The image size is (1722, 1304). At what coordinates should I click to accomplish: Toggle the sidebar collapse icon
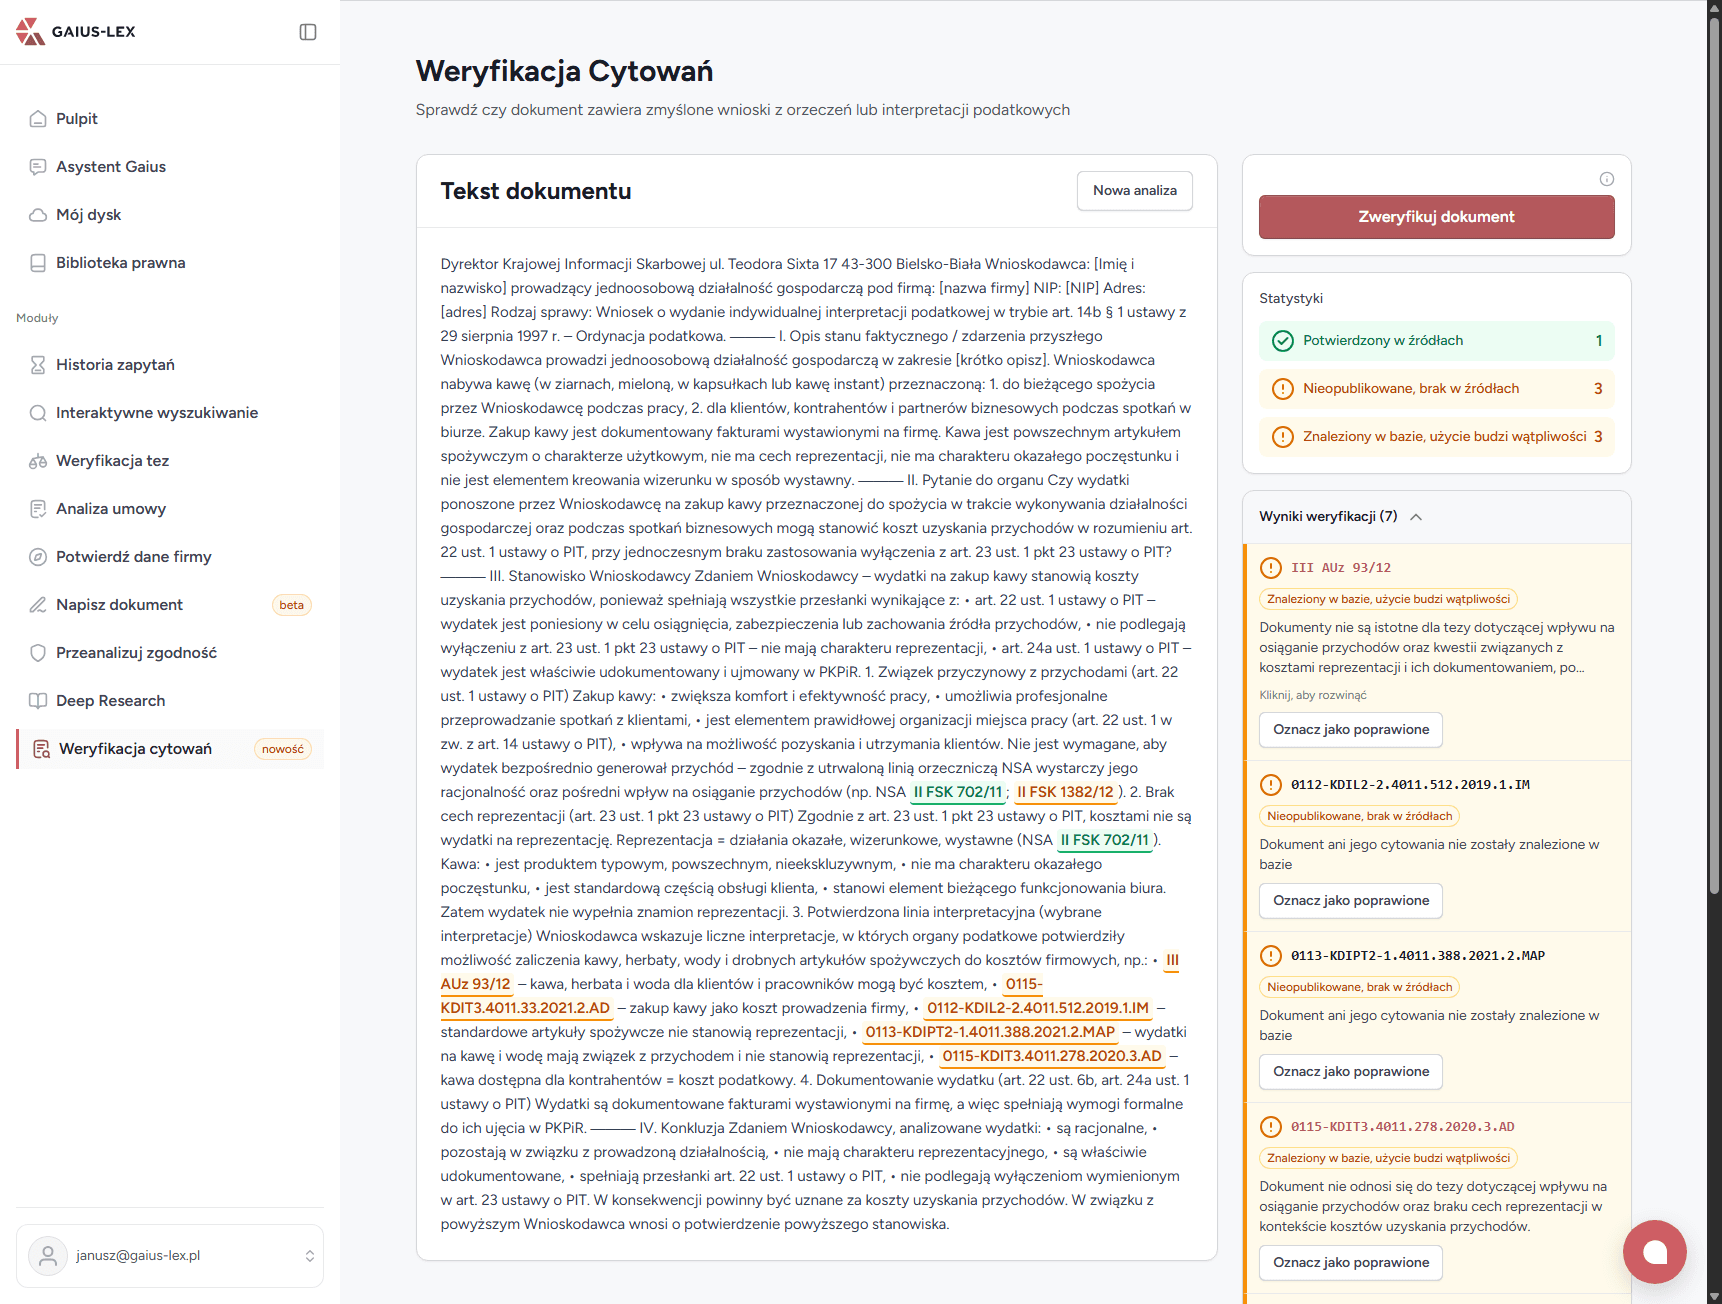(308, 32)
